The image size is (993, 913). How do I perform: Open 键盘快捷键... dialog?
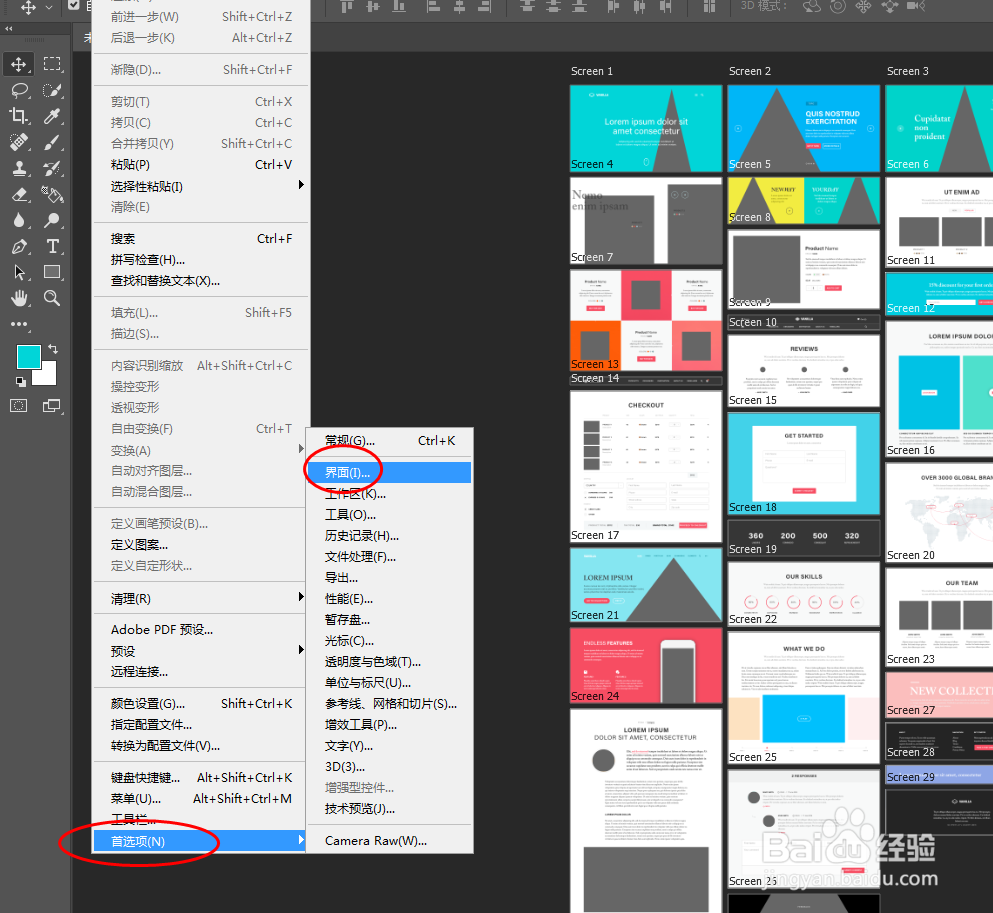click(x=201, y=778)
